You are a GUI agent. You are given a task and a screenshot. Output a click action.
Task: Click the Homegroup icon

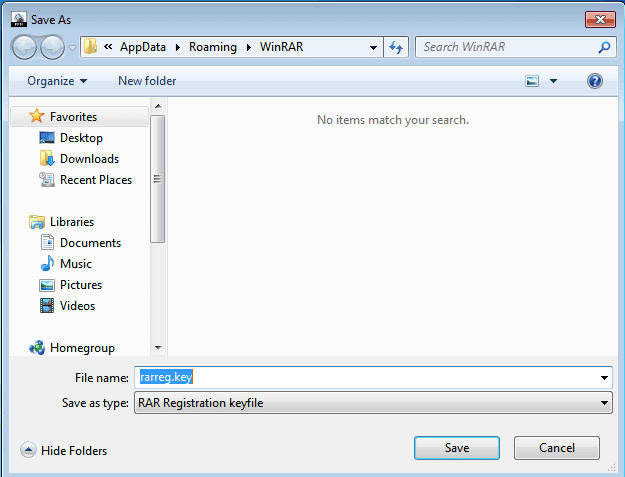pos(37,347)
